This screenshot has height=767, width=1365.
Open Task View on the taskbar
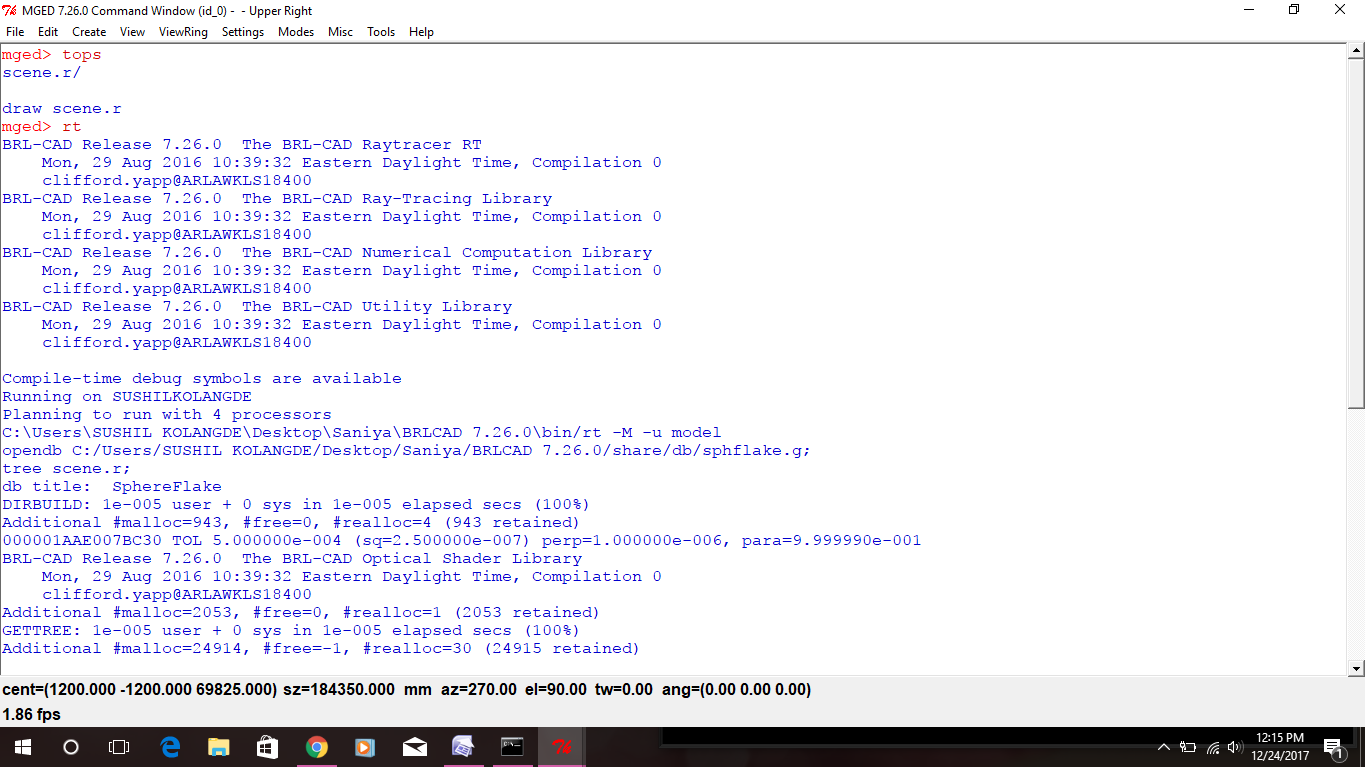[119, 747]
